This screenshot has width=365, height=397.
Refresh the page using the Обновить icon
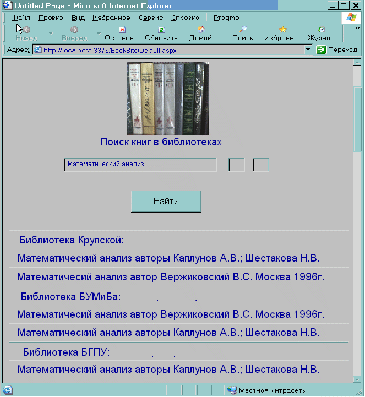point(161,33)
